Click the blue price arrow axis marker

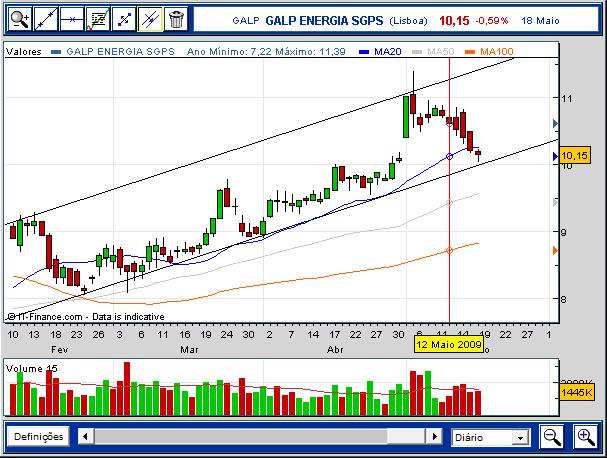click(x=555, y=156)
